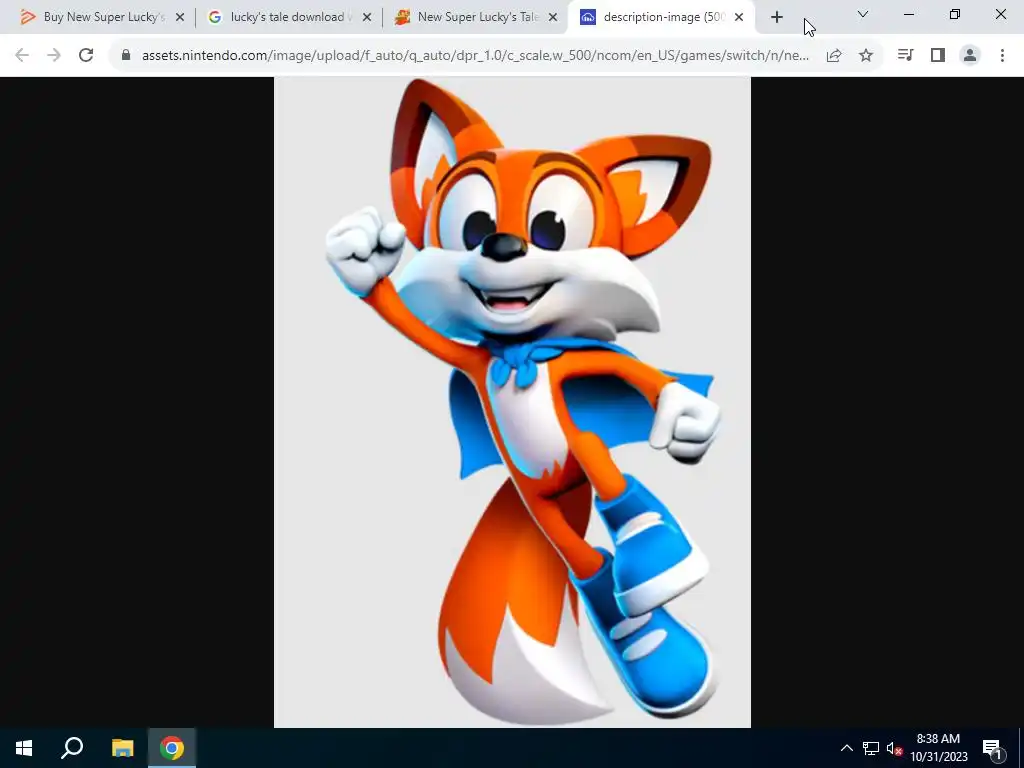
Task: Close the Buy New Super Lucky's tab
Action: (180, 17)
